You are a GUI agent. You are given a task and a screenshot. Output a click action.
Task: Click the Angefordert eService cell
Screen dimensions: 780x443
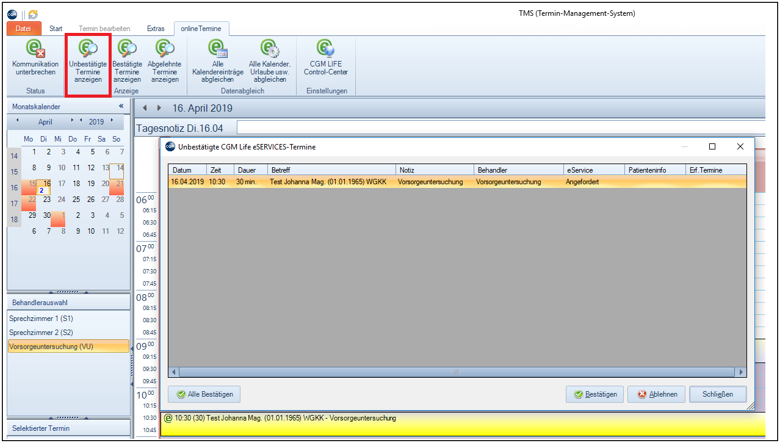click(594, 182)
